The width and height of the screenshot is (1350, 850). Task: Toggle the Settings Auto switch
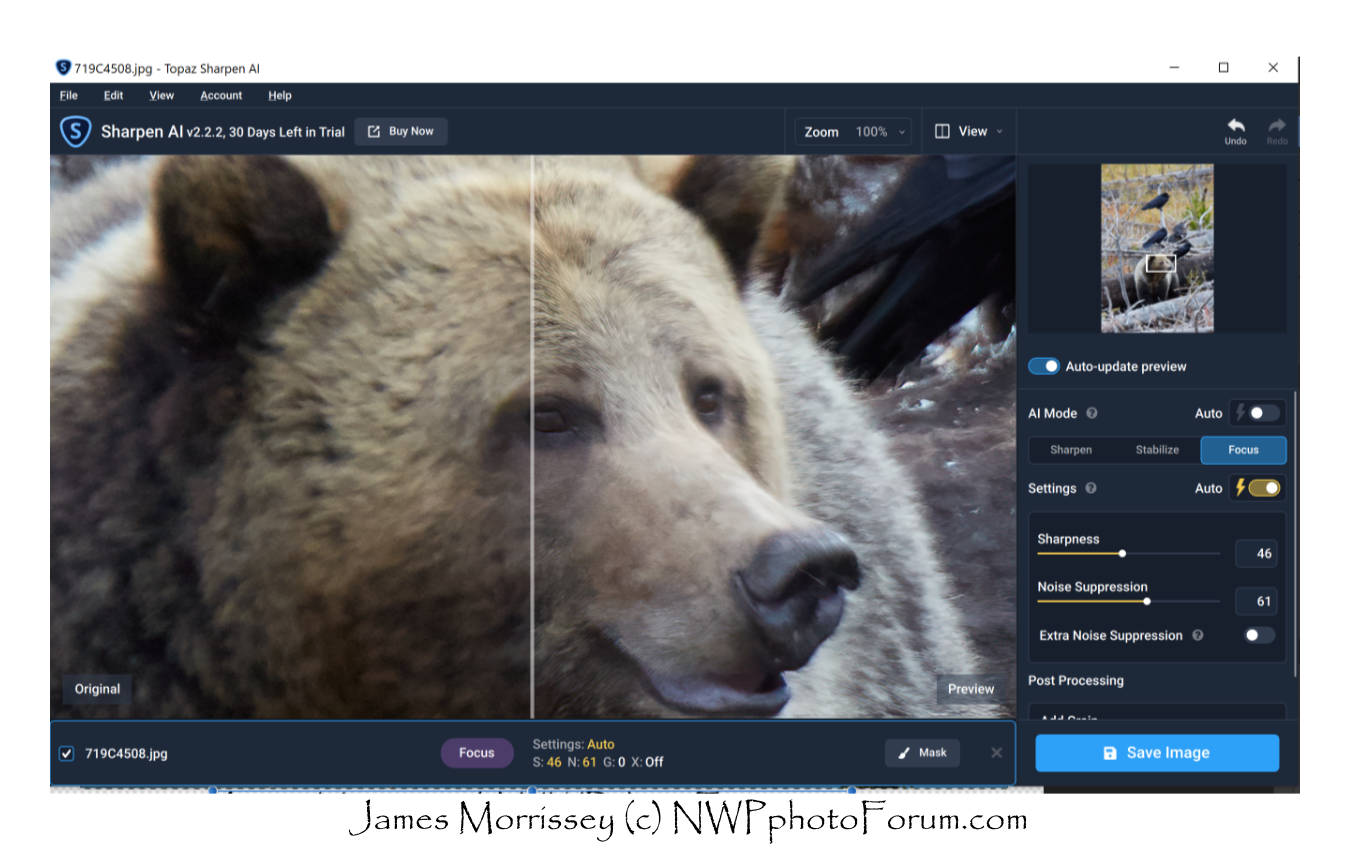(x=1264, y=488)
